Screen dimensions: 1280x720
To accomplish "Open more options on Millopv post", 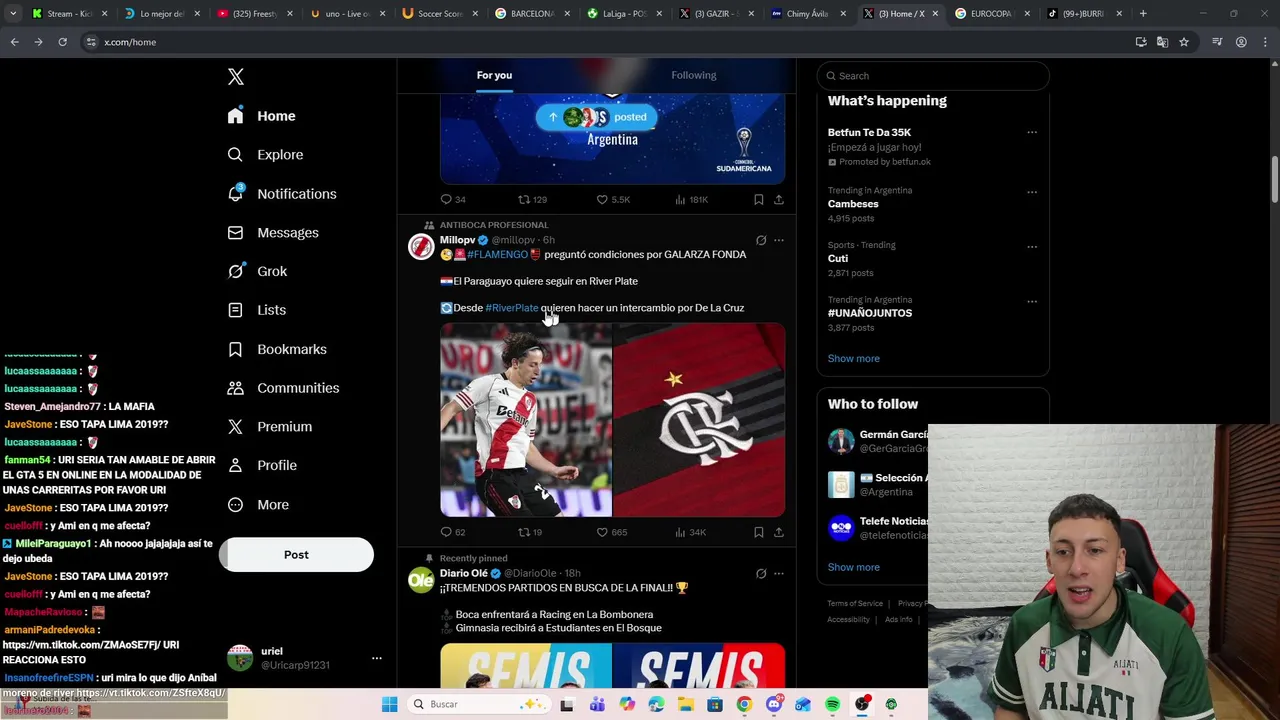I will [x=779, y=240].
